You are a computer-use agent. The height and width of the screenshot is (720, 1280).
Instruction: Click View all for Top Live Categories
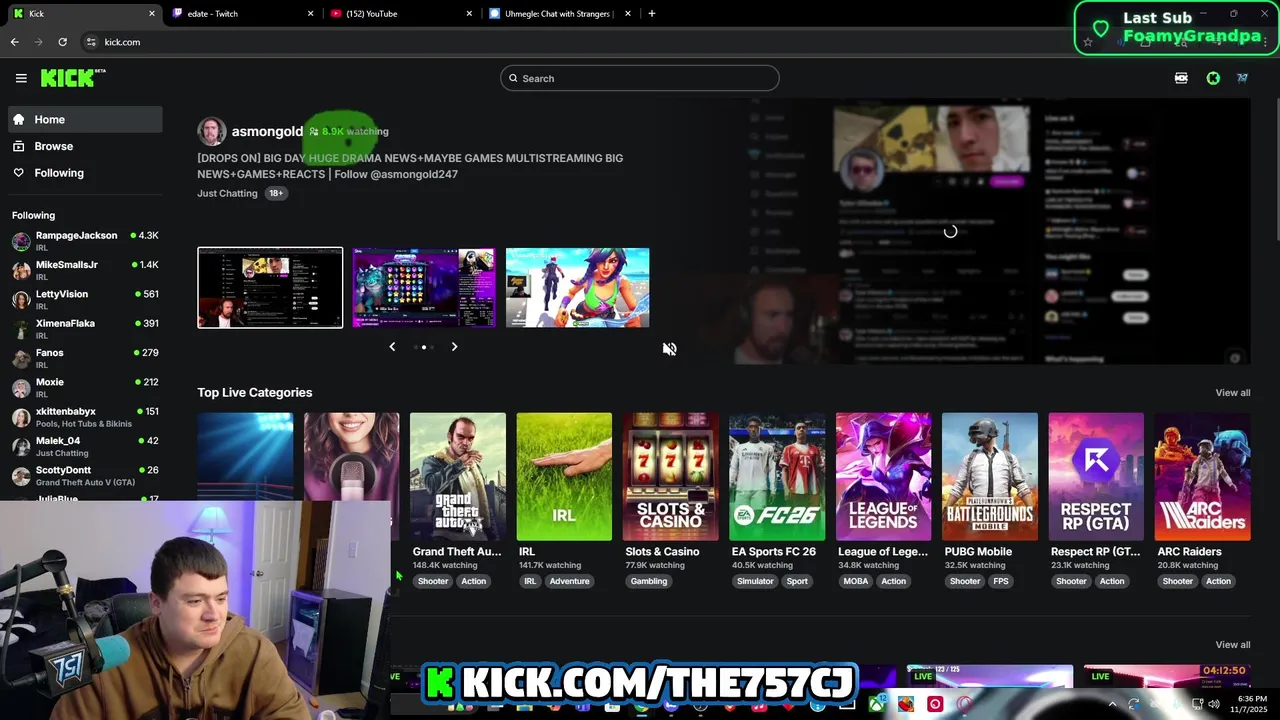pos(1233,392)
